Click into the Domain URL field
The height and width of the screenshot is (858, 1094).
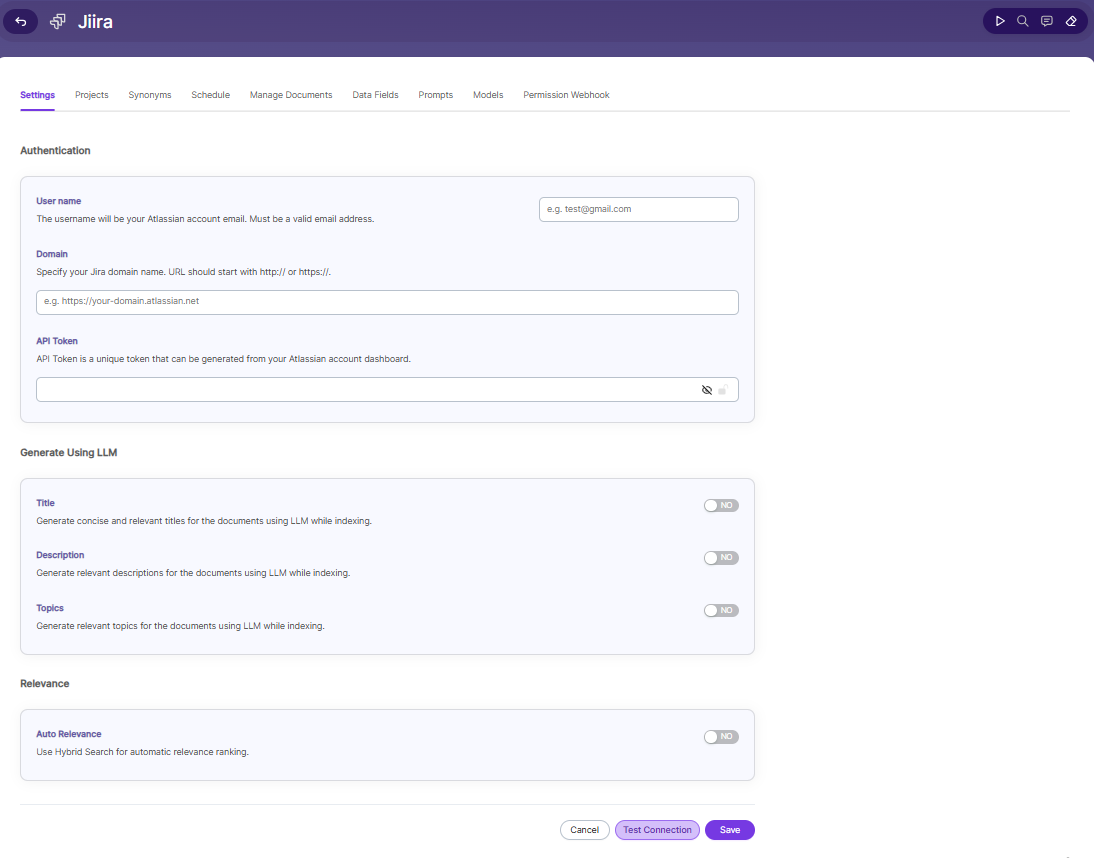(387, 302)
